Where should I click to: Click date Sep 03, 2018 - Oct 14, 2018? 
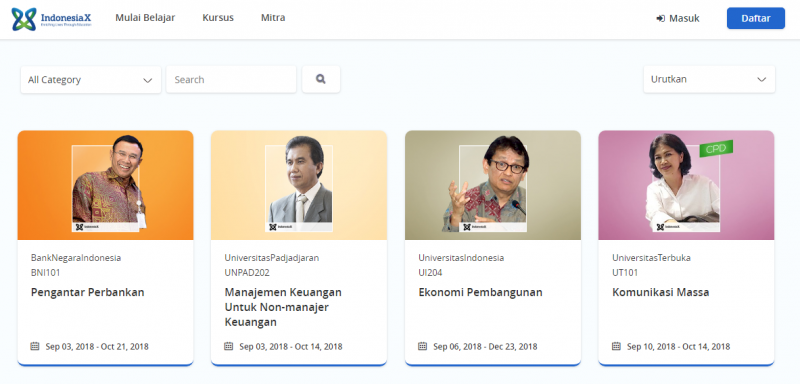(x=291, y=347)
